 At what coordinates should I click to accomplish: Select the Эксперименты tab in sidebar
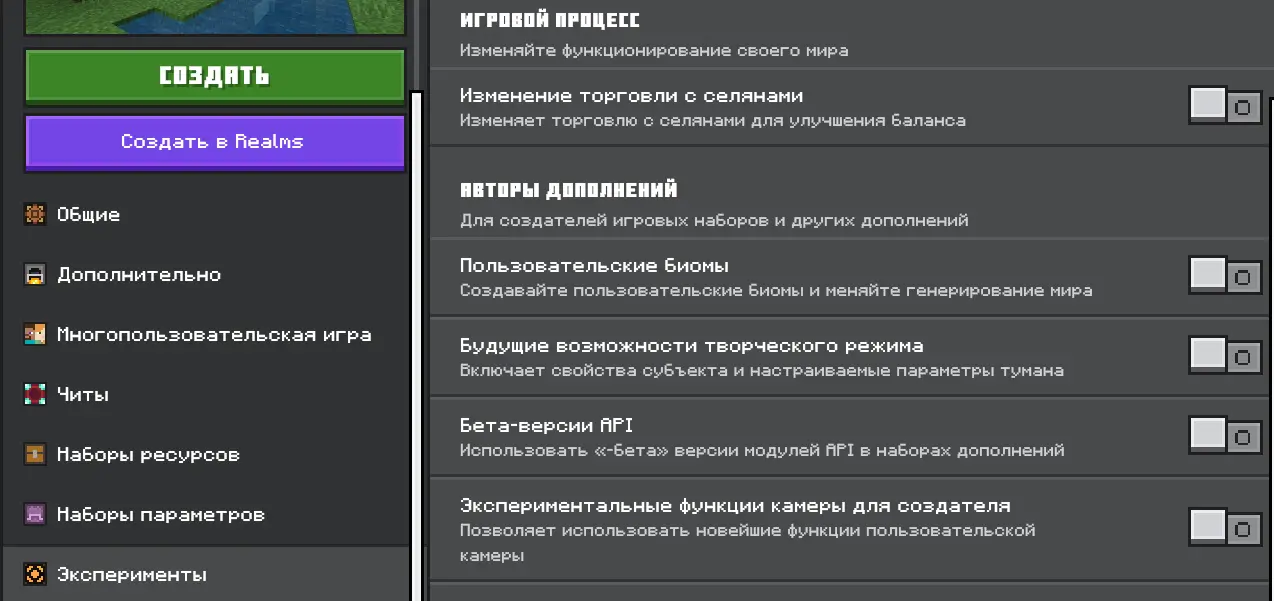point(131,575)
